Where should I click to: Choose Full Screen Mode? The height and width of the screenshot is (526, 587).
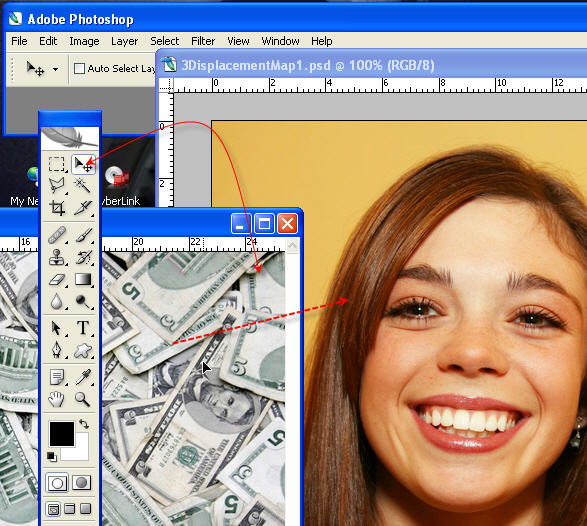point(86,509)
